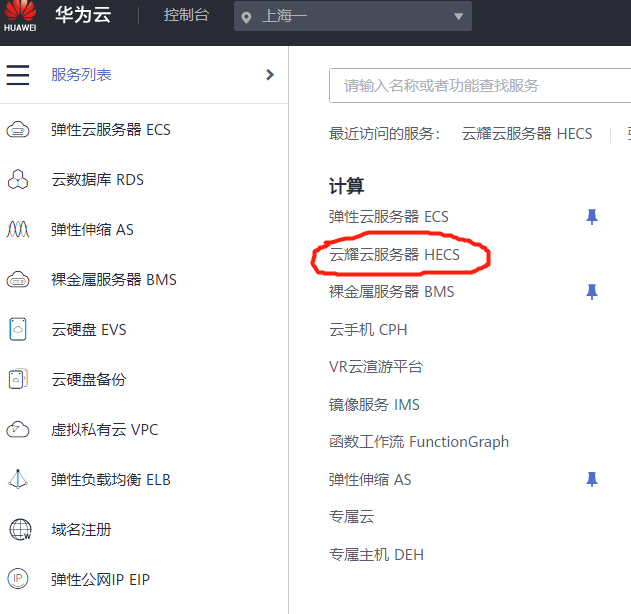Viewport: 631px width, 614px height.
Task: Click the VPC cloud sidebar icon
Action: tap(18, 429)
